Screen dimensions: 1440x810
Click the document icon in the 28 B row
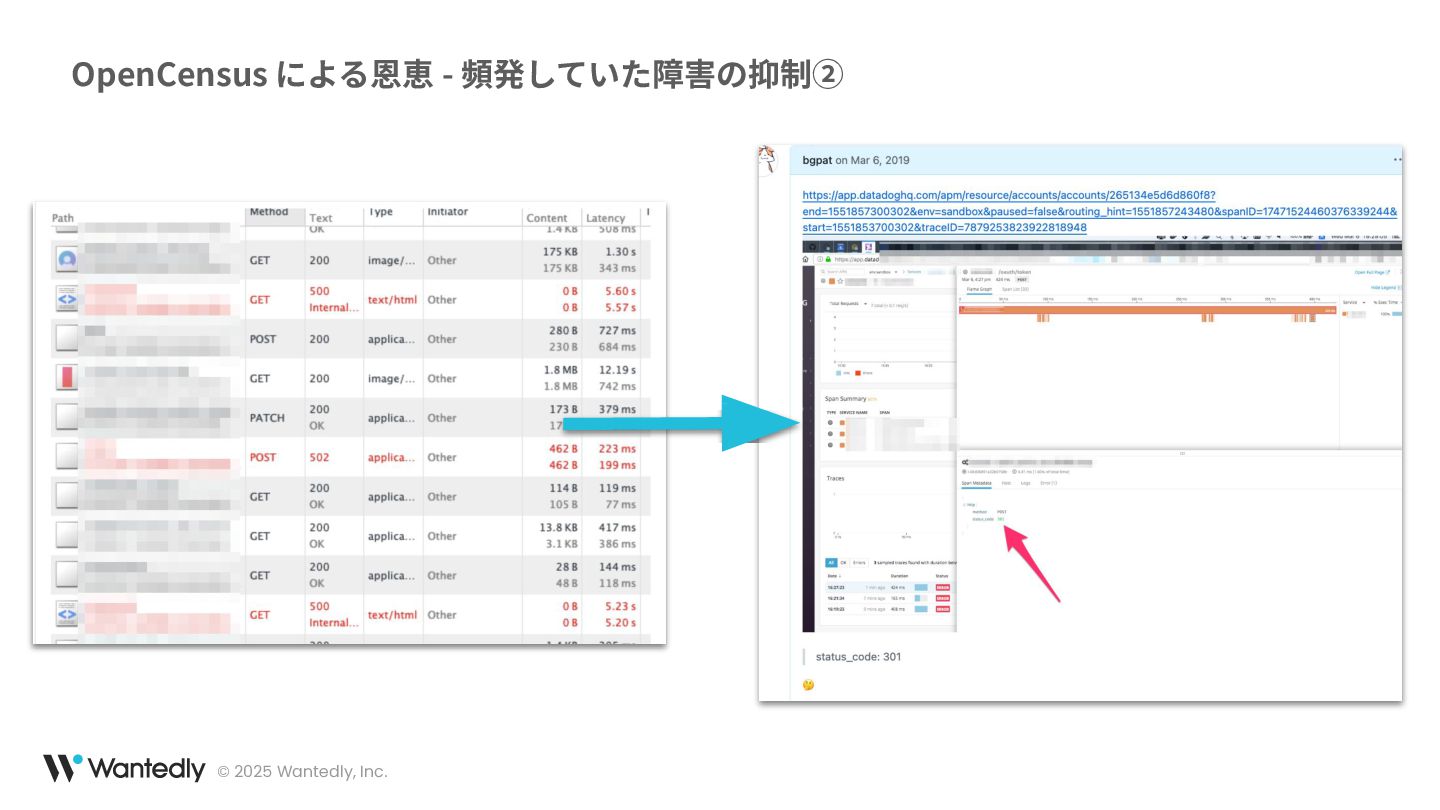67,575
